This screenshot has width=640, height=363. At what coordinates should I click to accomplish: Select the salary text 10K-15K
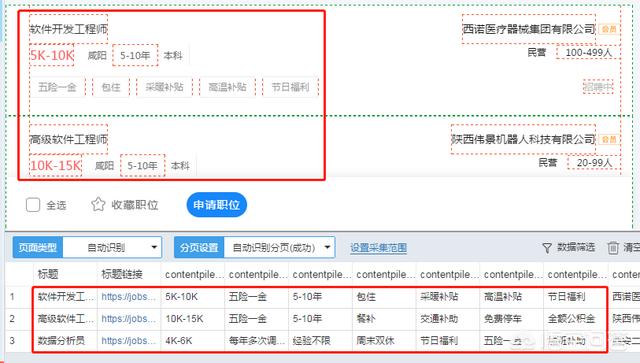pos(56,165)
